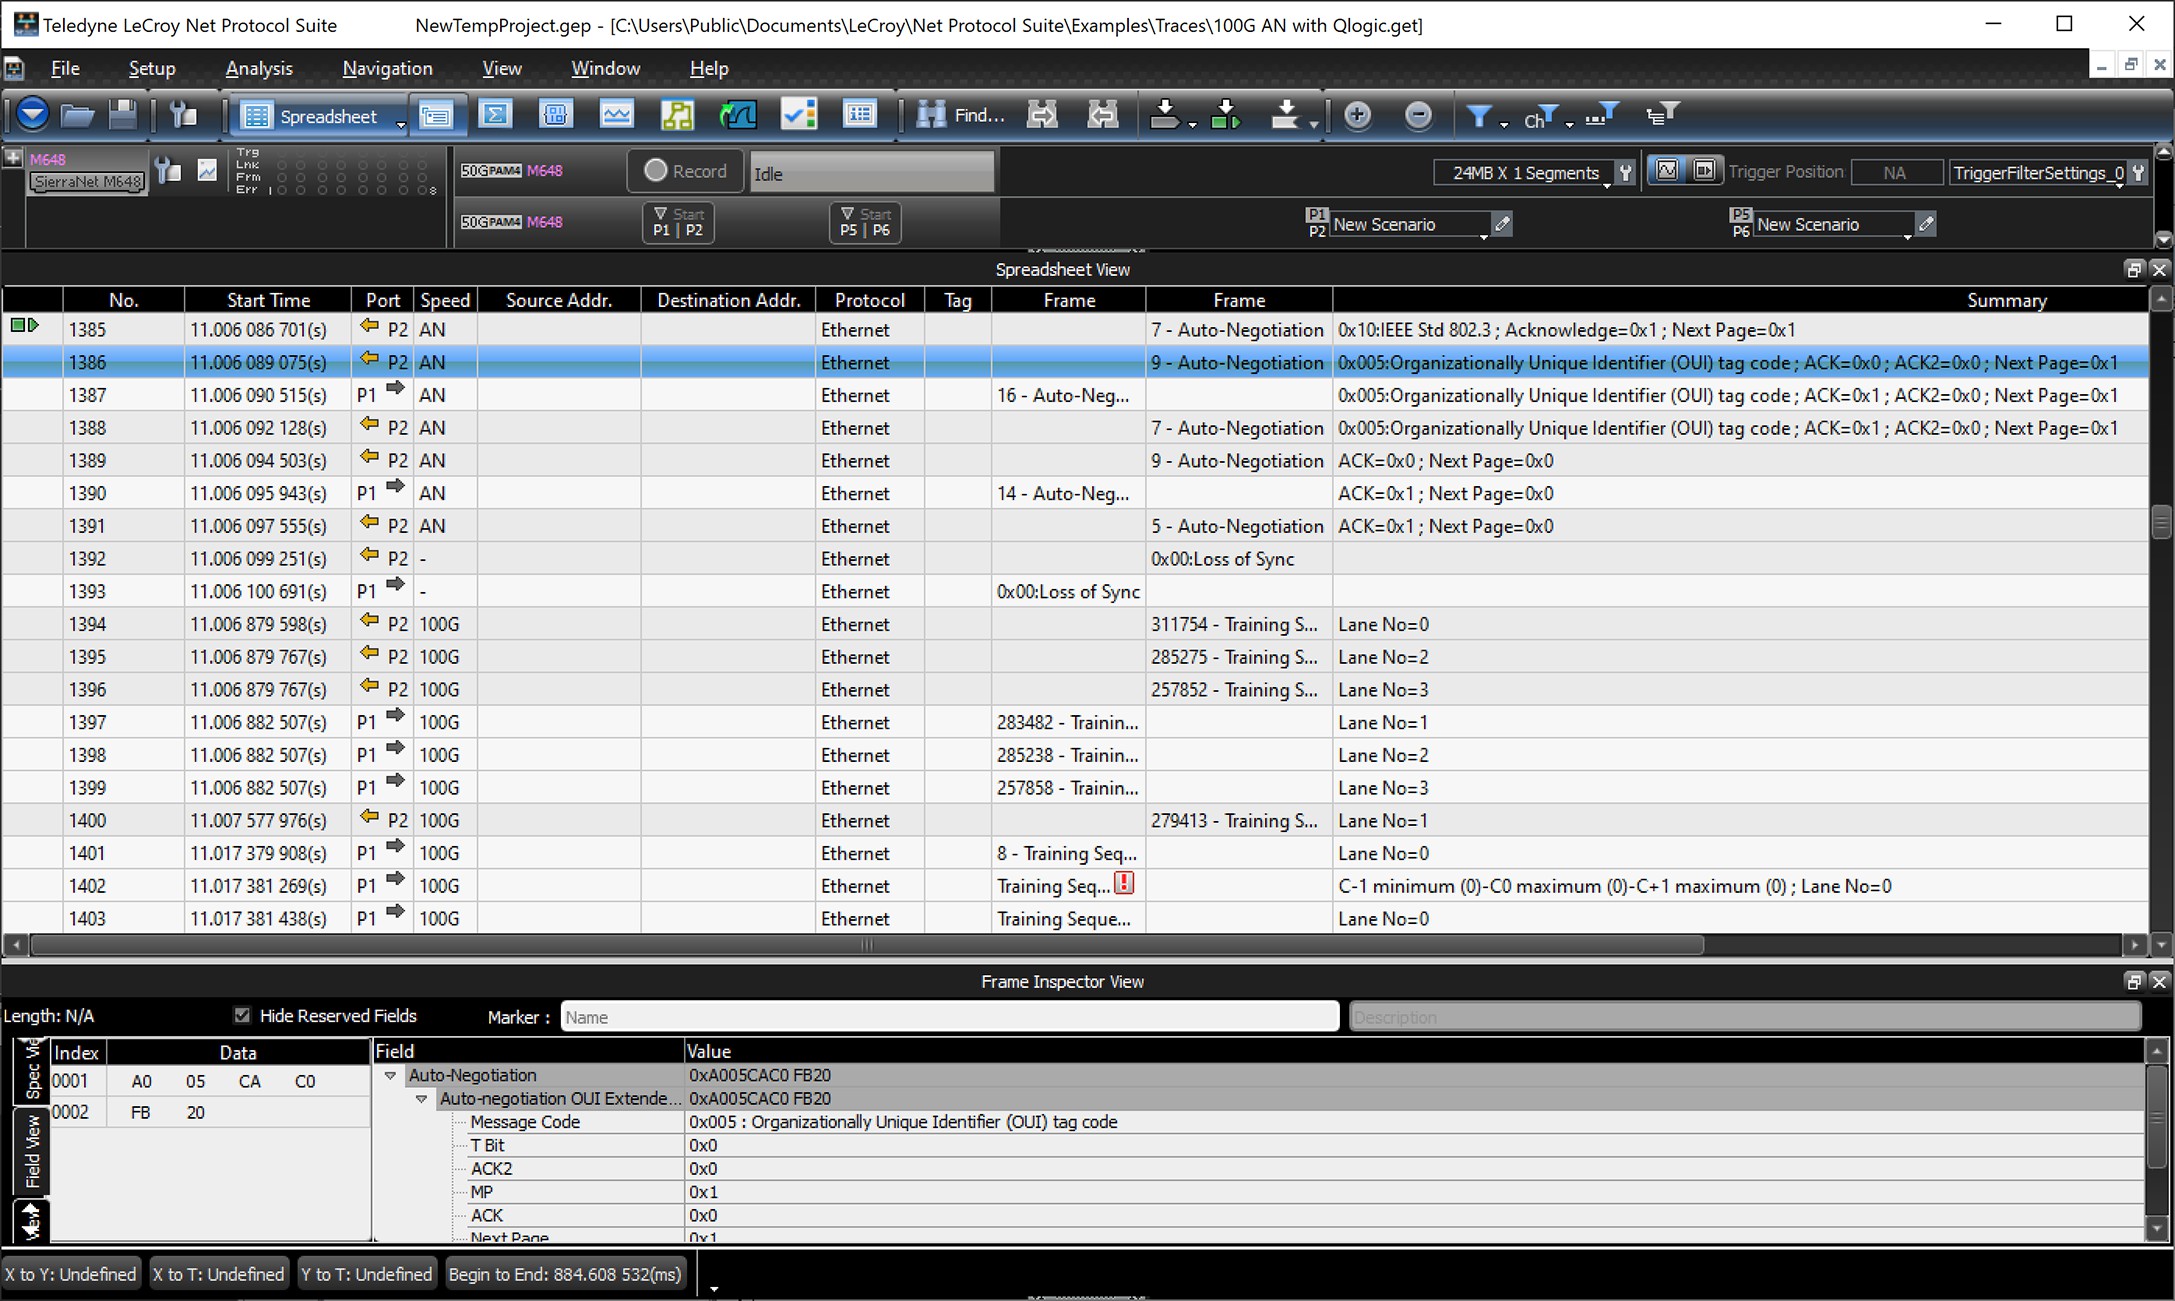Click the Save disk icon
Screen dimensions: 2175x1301
[x=122, y=115]
